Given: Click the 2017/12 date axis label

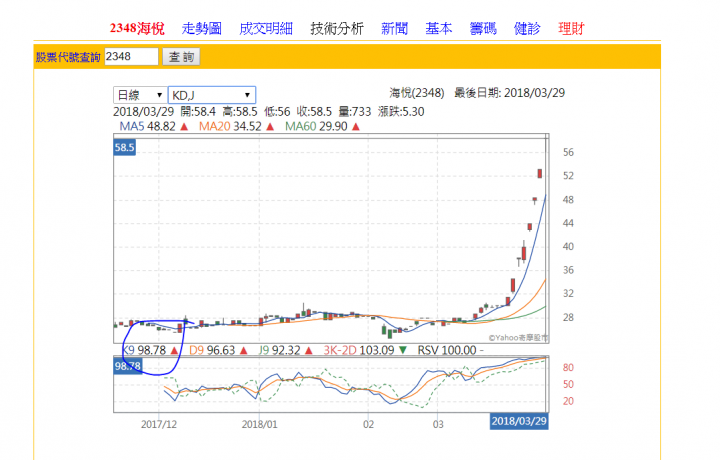Looking at the screenshot, I should (x=159, y=424).
